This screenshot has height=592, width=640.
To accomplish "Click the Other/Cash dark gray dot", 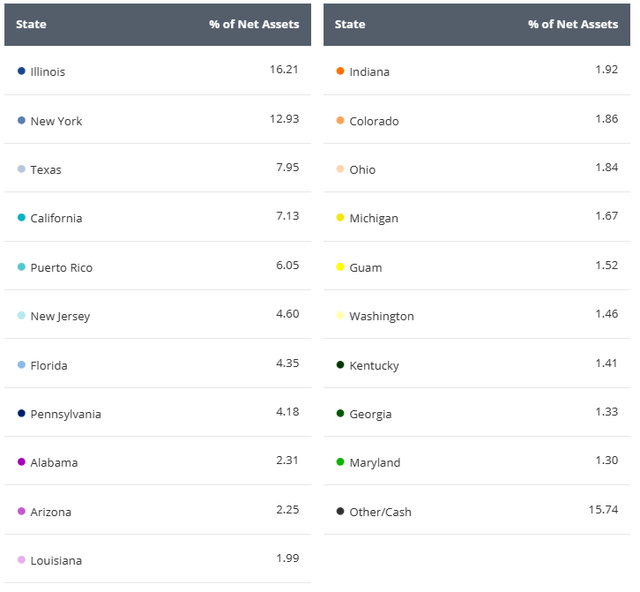I will pos(340,511).
